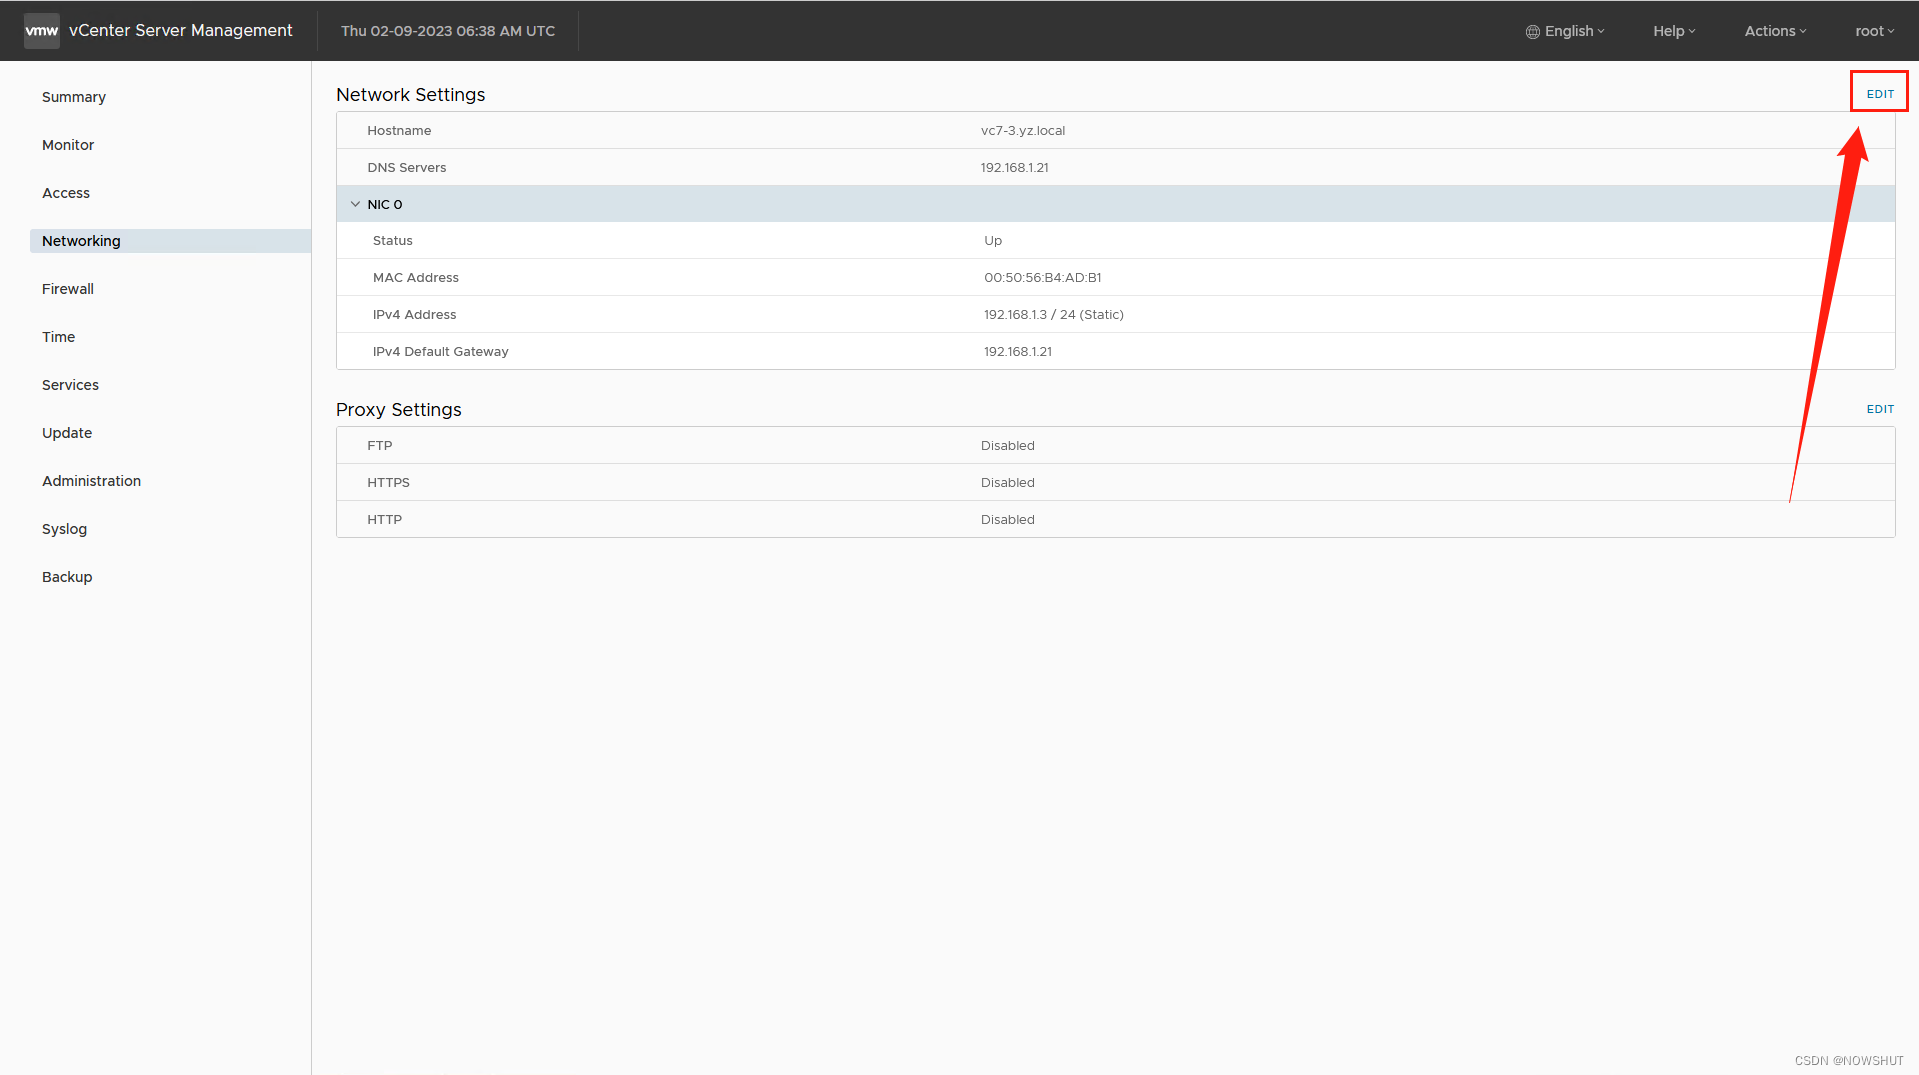Image resolution: width=1919 pixels, height=1075 pixels.
Task: Click the HTTP proxy row label
Action: 385,520
